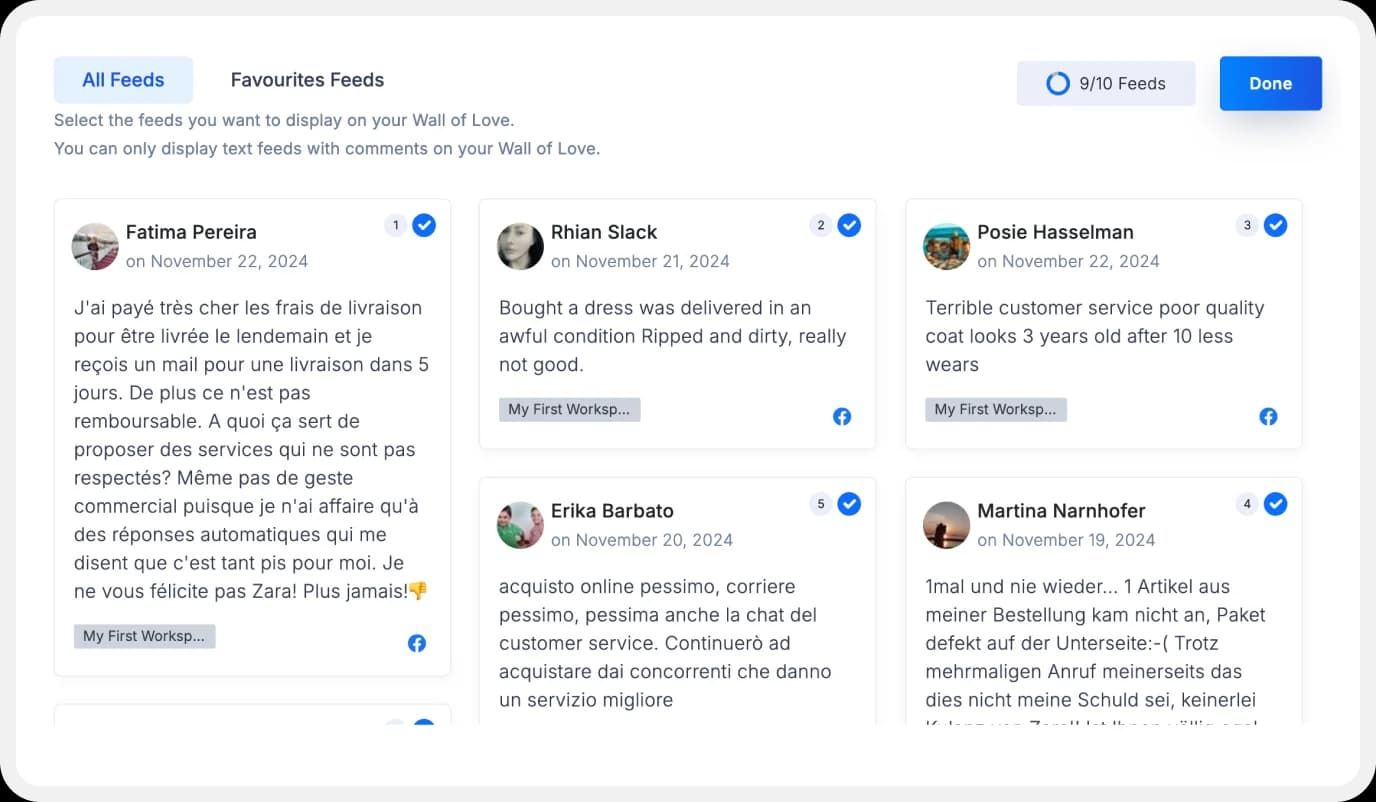Click the number 5 badge on Erika's card
1376x802 pixels.
(821, 504)
